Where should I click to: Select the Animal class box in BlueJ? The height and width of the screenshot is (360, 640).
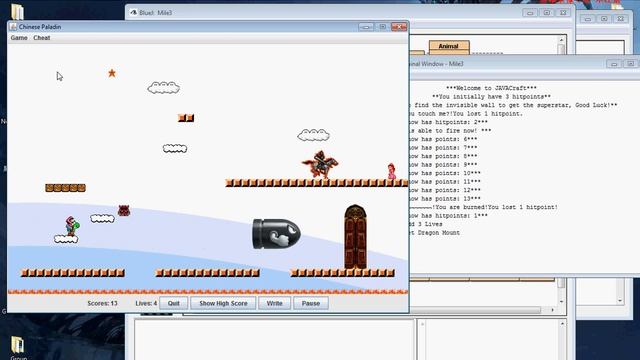click(x=449, y=47)
